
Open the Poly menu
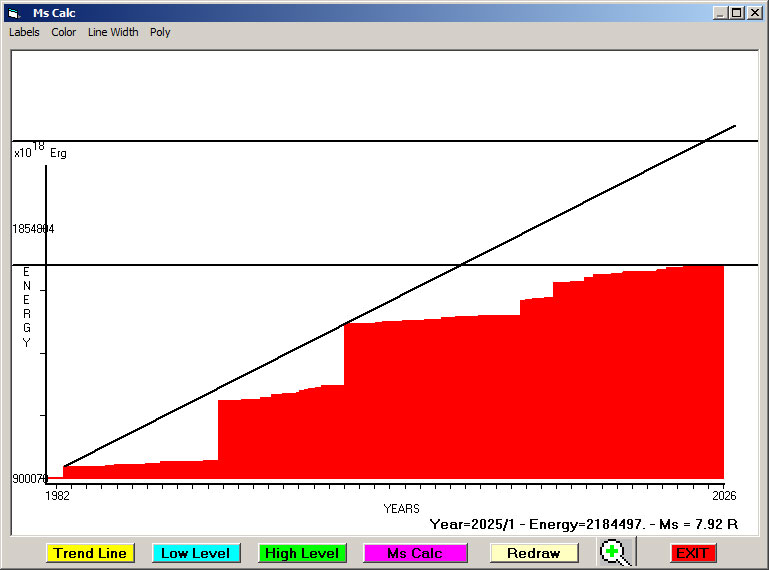tap(160, 32)
